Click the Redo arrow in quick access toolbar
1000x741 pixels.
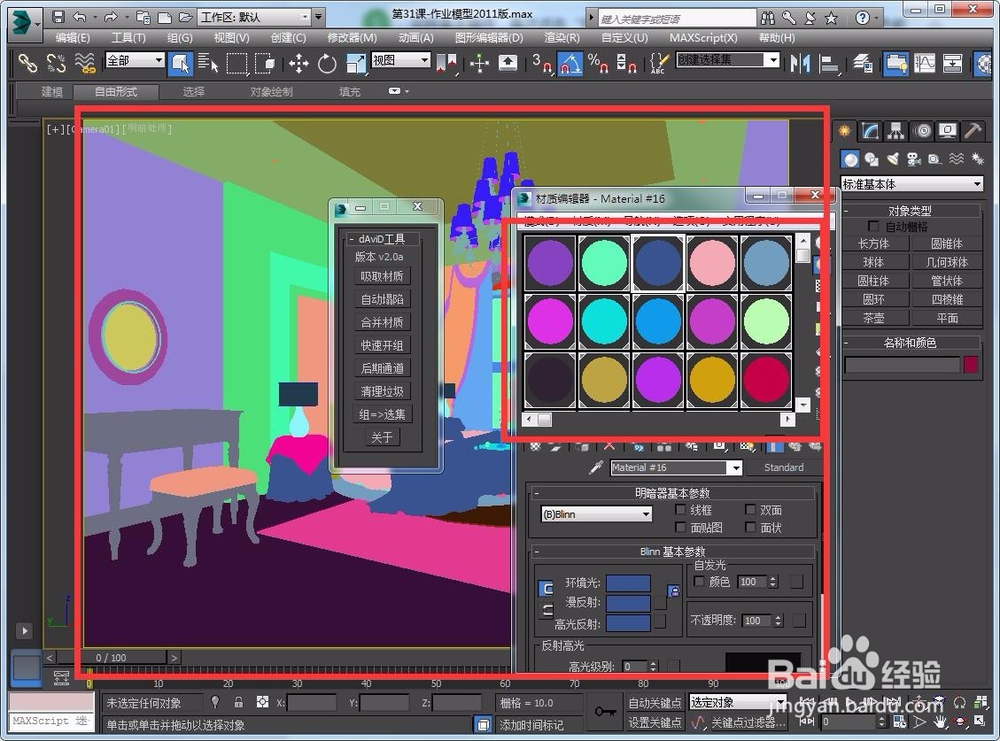coord(110,17)
